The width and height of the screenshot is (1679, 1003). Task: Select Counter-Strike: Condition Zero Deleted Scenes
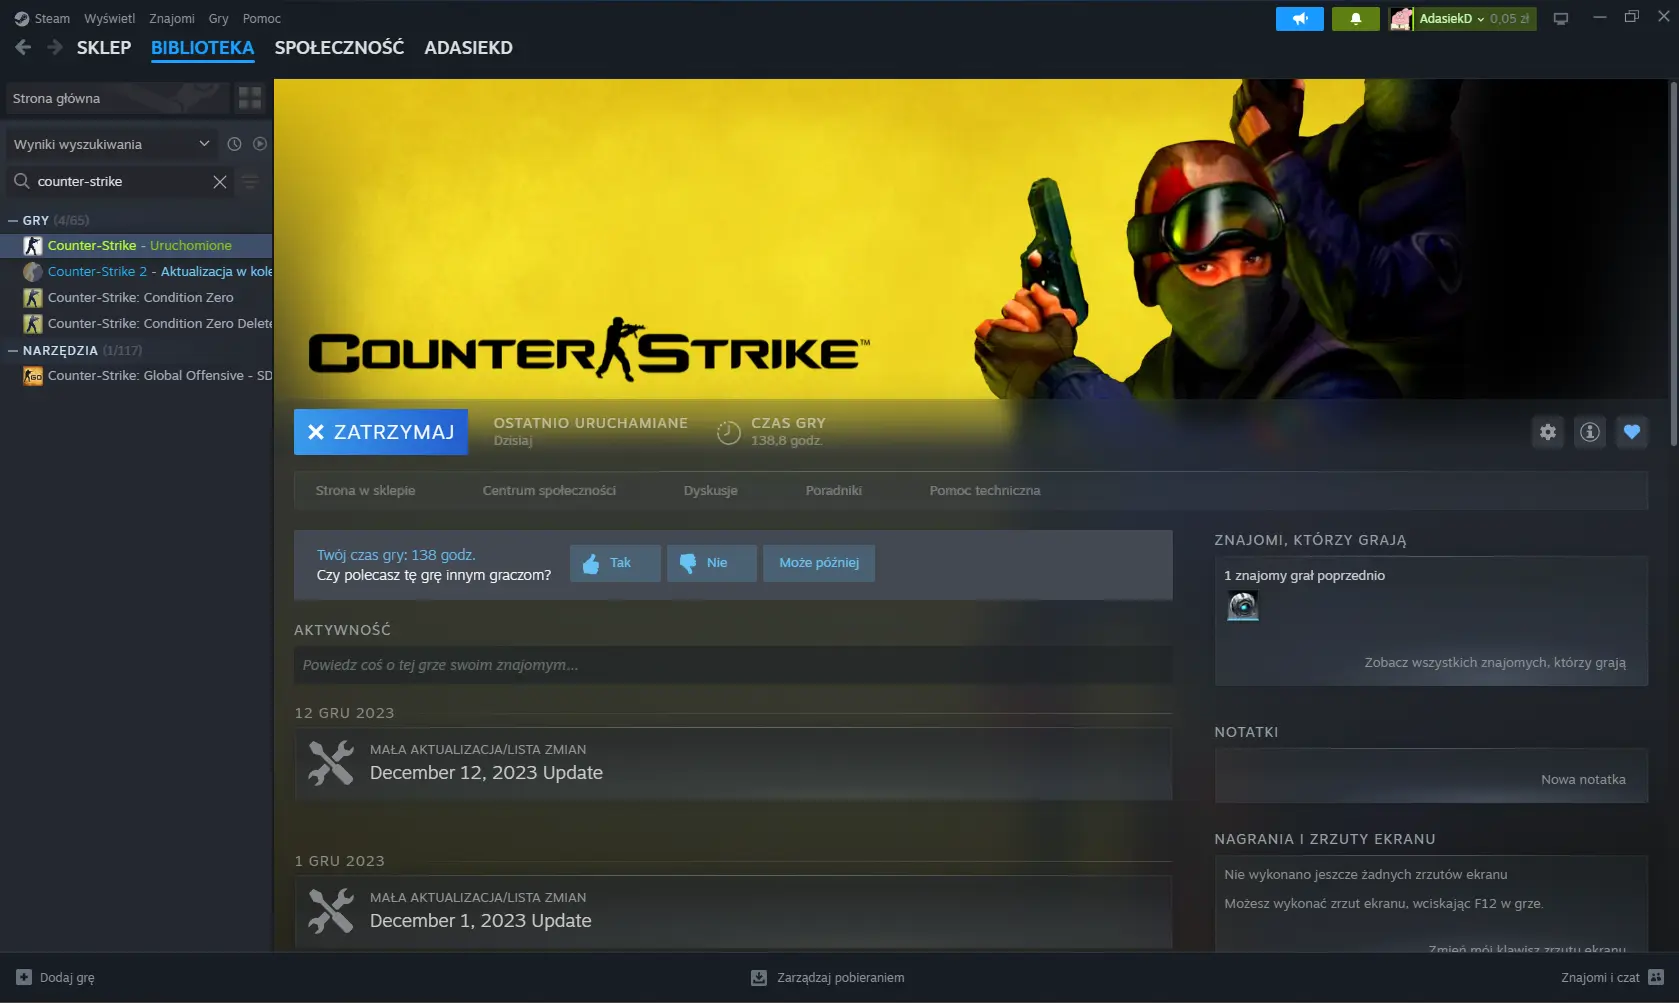coord(136,323)
